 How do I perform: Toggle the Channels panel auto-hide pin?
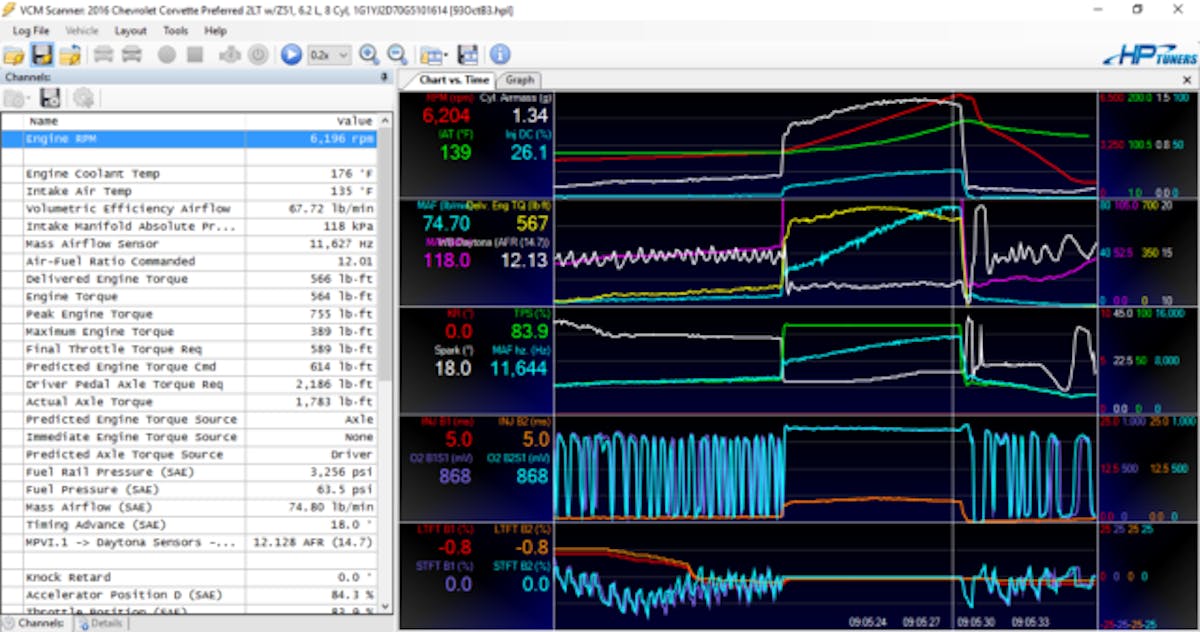385,77
